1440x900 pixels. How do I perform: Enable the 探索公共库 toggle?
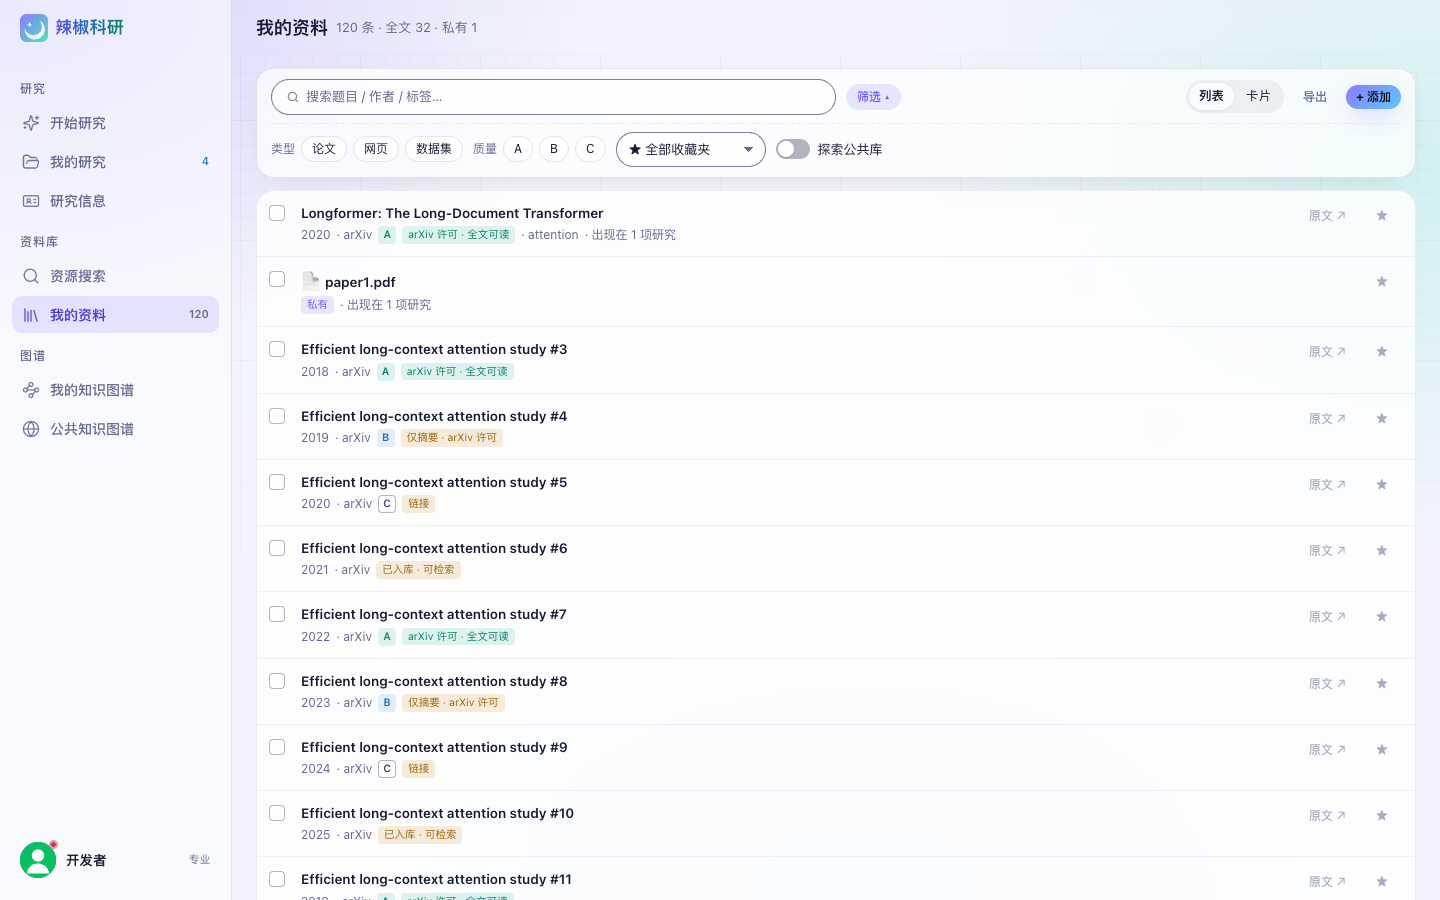[x=793, y=149]
